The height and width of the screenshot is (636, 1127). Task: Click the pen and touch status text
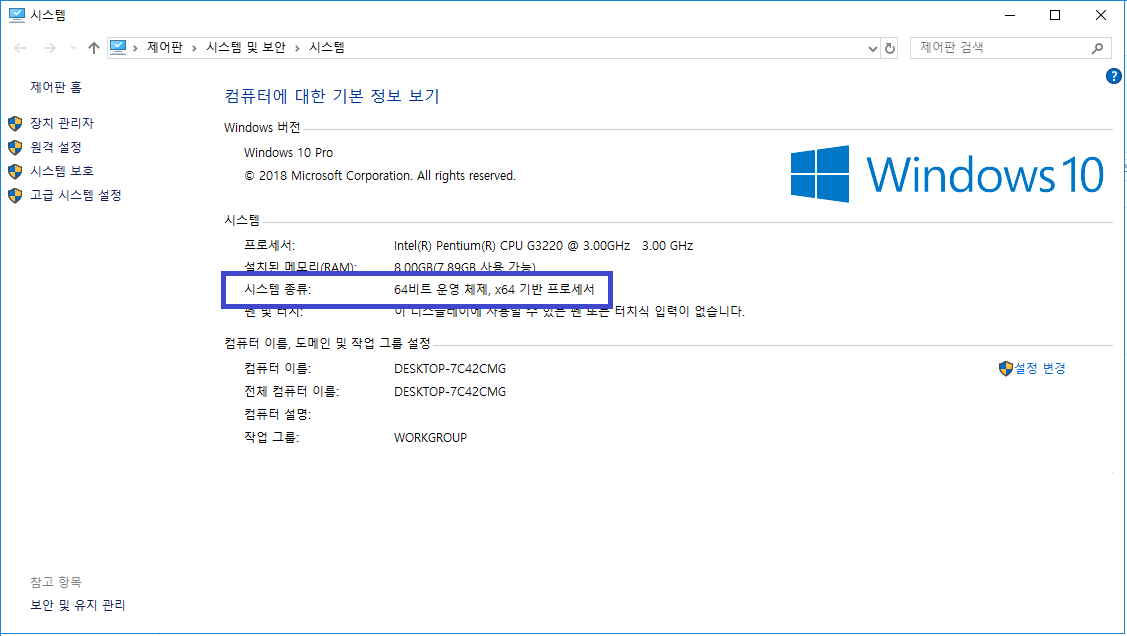tap(569, 311)
